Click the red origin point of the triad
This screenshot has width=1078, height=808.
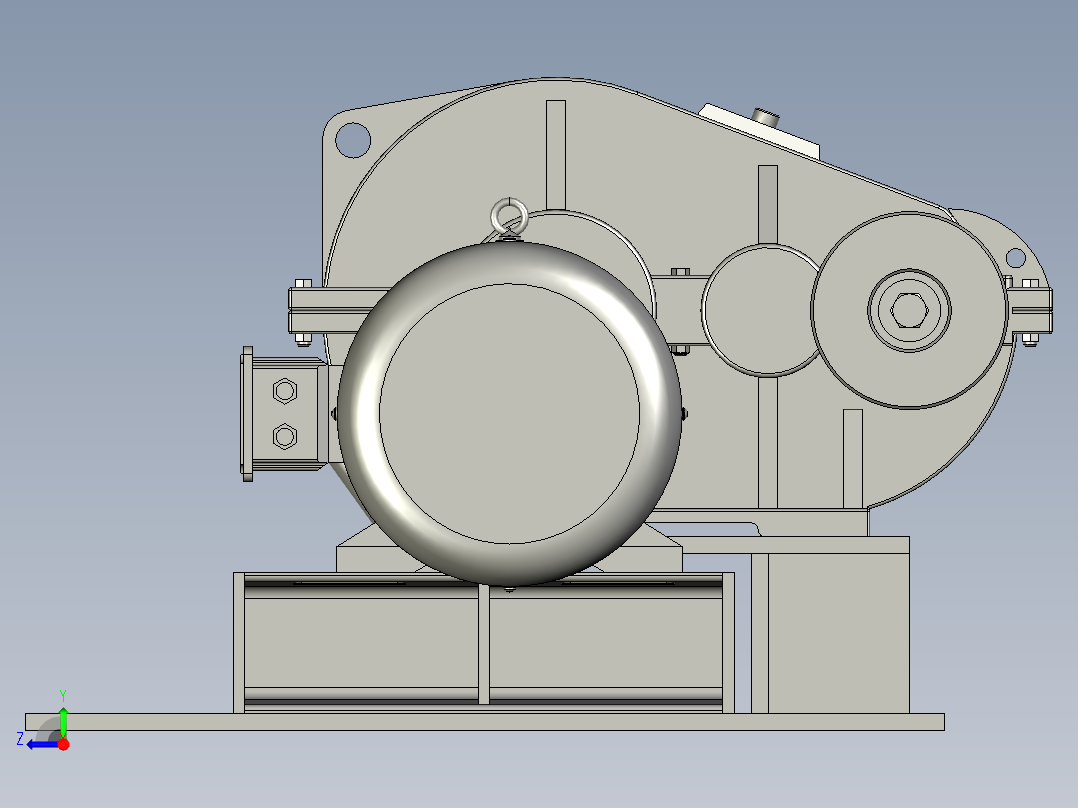coord(64,743)
